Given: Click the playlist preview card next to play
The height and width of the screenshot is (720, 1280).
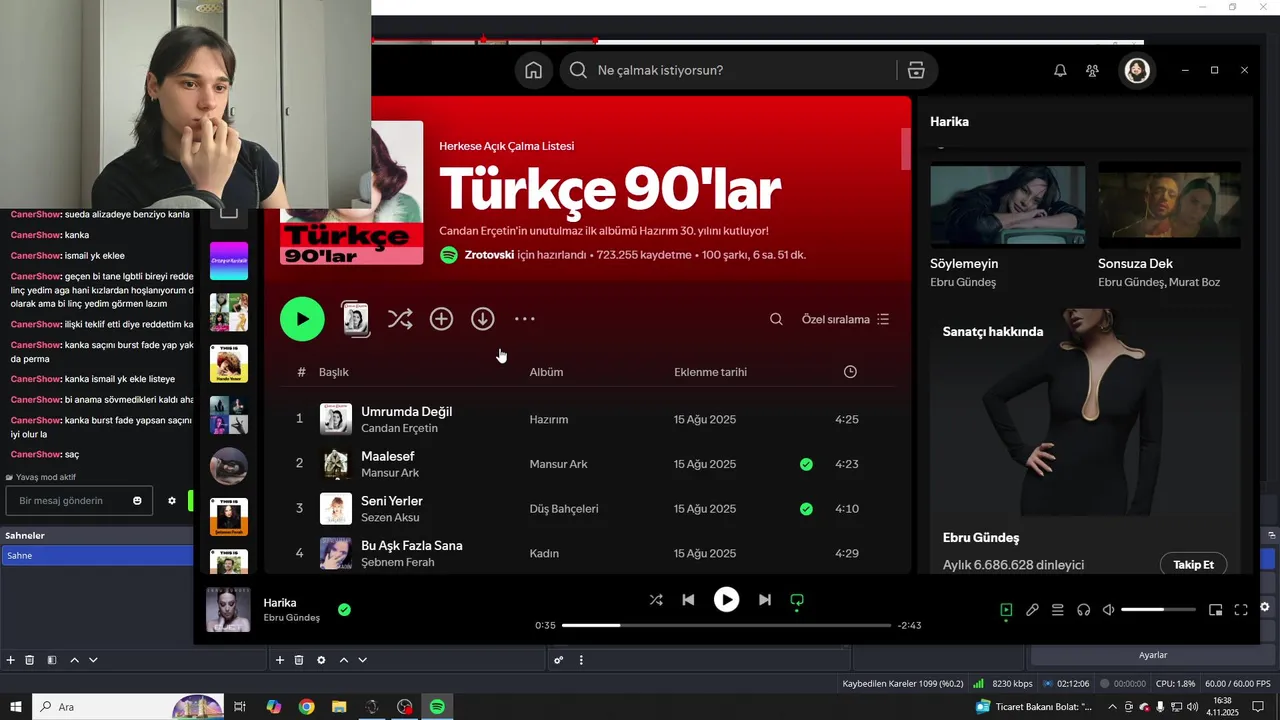Looking at the screenshot, I should pos(356,319).
